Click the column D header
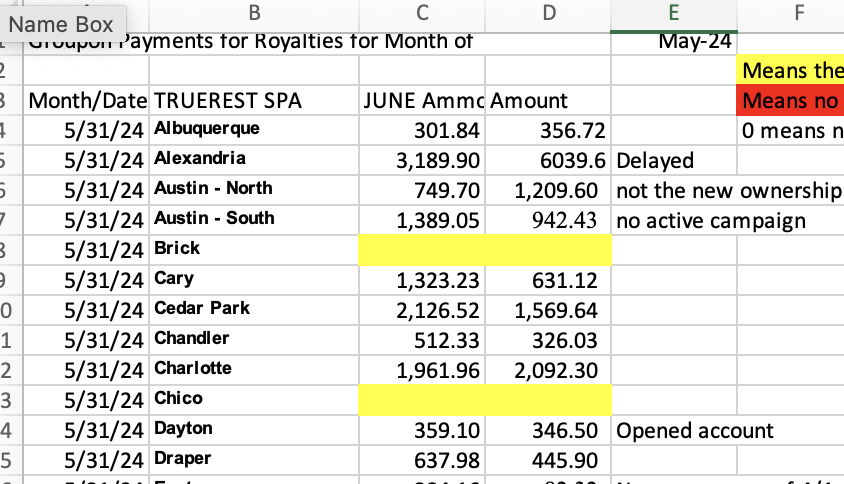 coord(548,13)
